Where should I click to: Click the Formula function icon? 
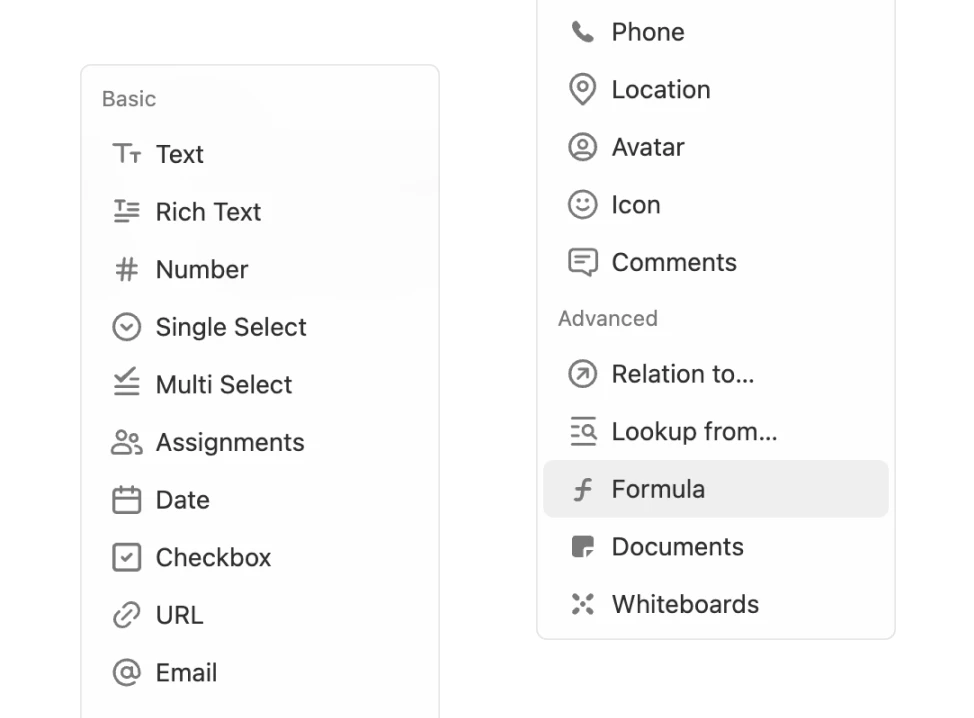pyautogui.click(x=583, y=489)
